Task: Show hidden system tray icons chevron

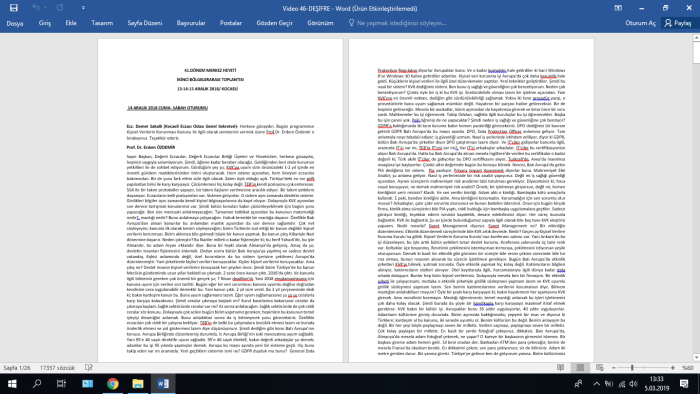Action: [596, 384]
